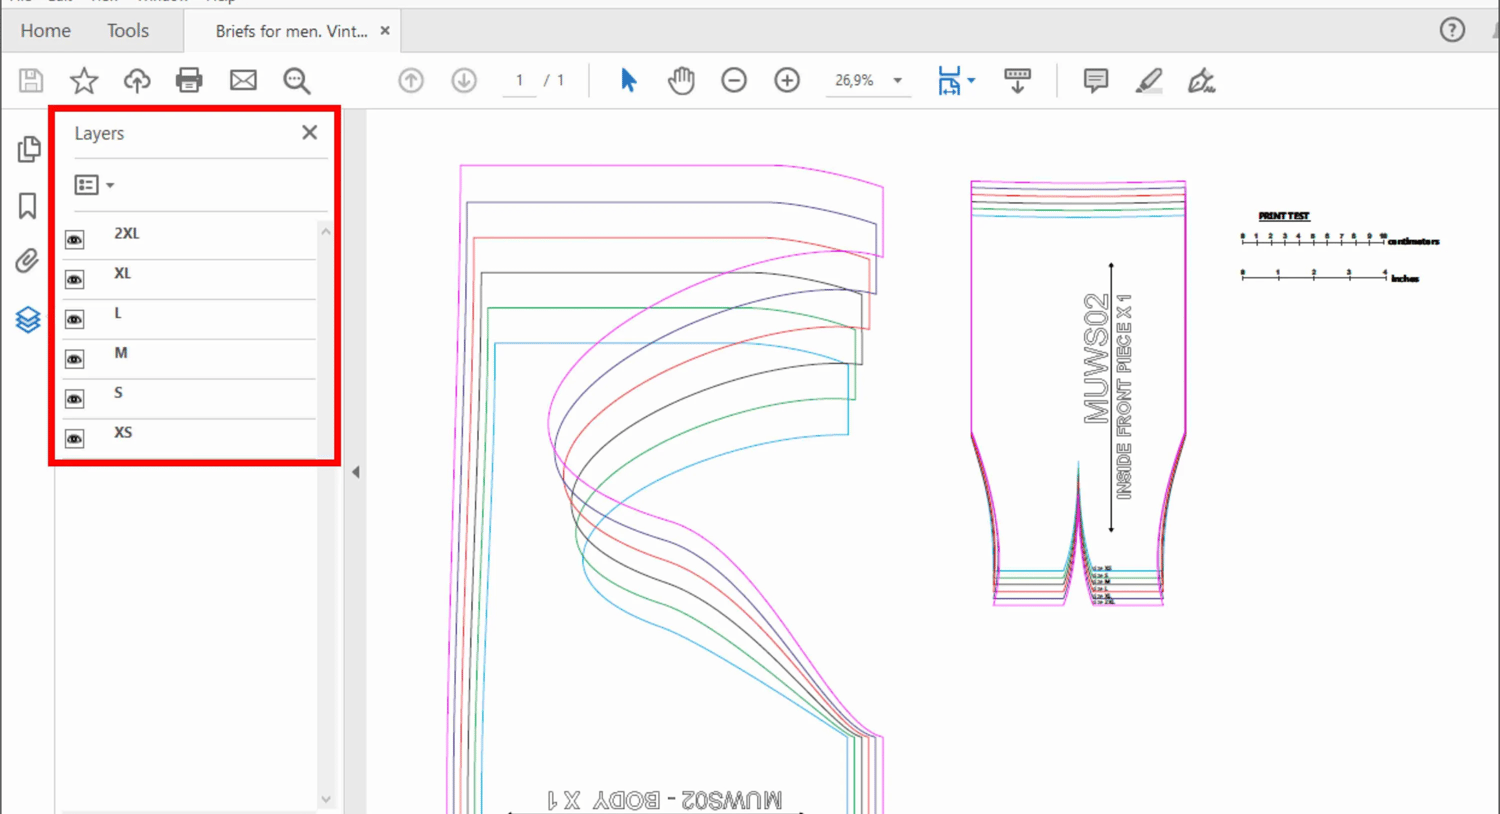Expand the zoom percentage dropdown
This screenshot has height=814, width=1500.
897,80
